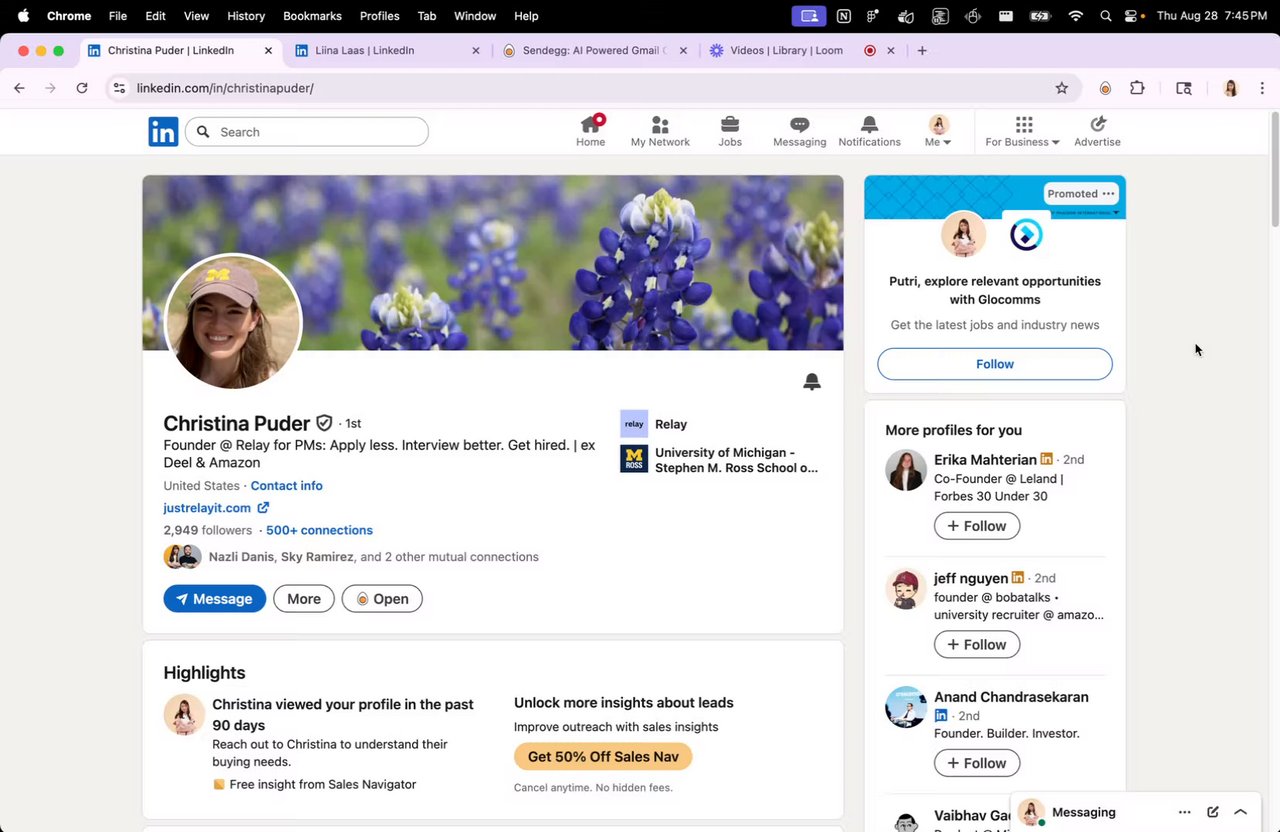Open the Chrome Profiles menu

click(x=379, y=16)
